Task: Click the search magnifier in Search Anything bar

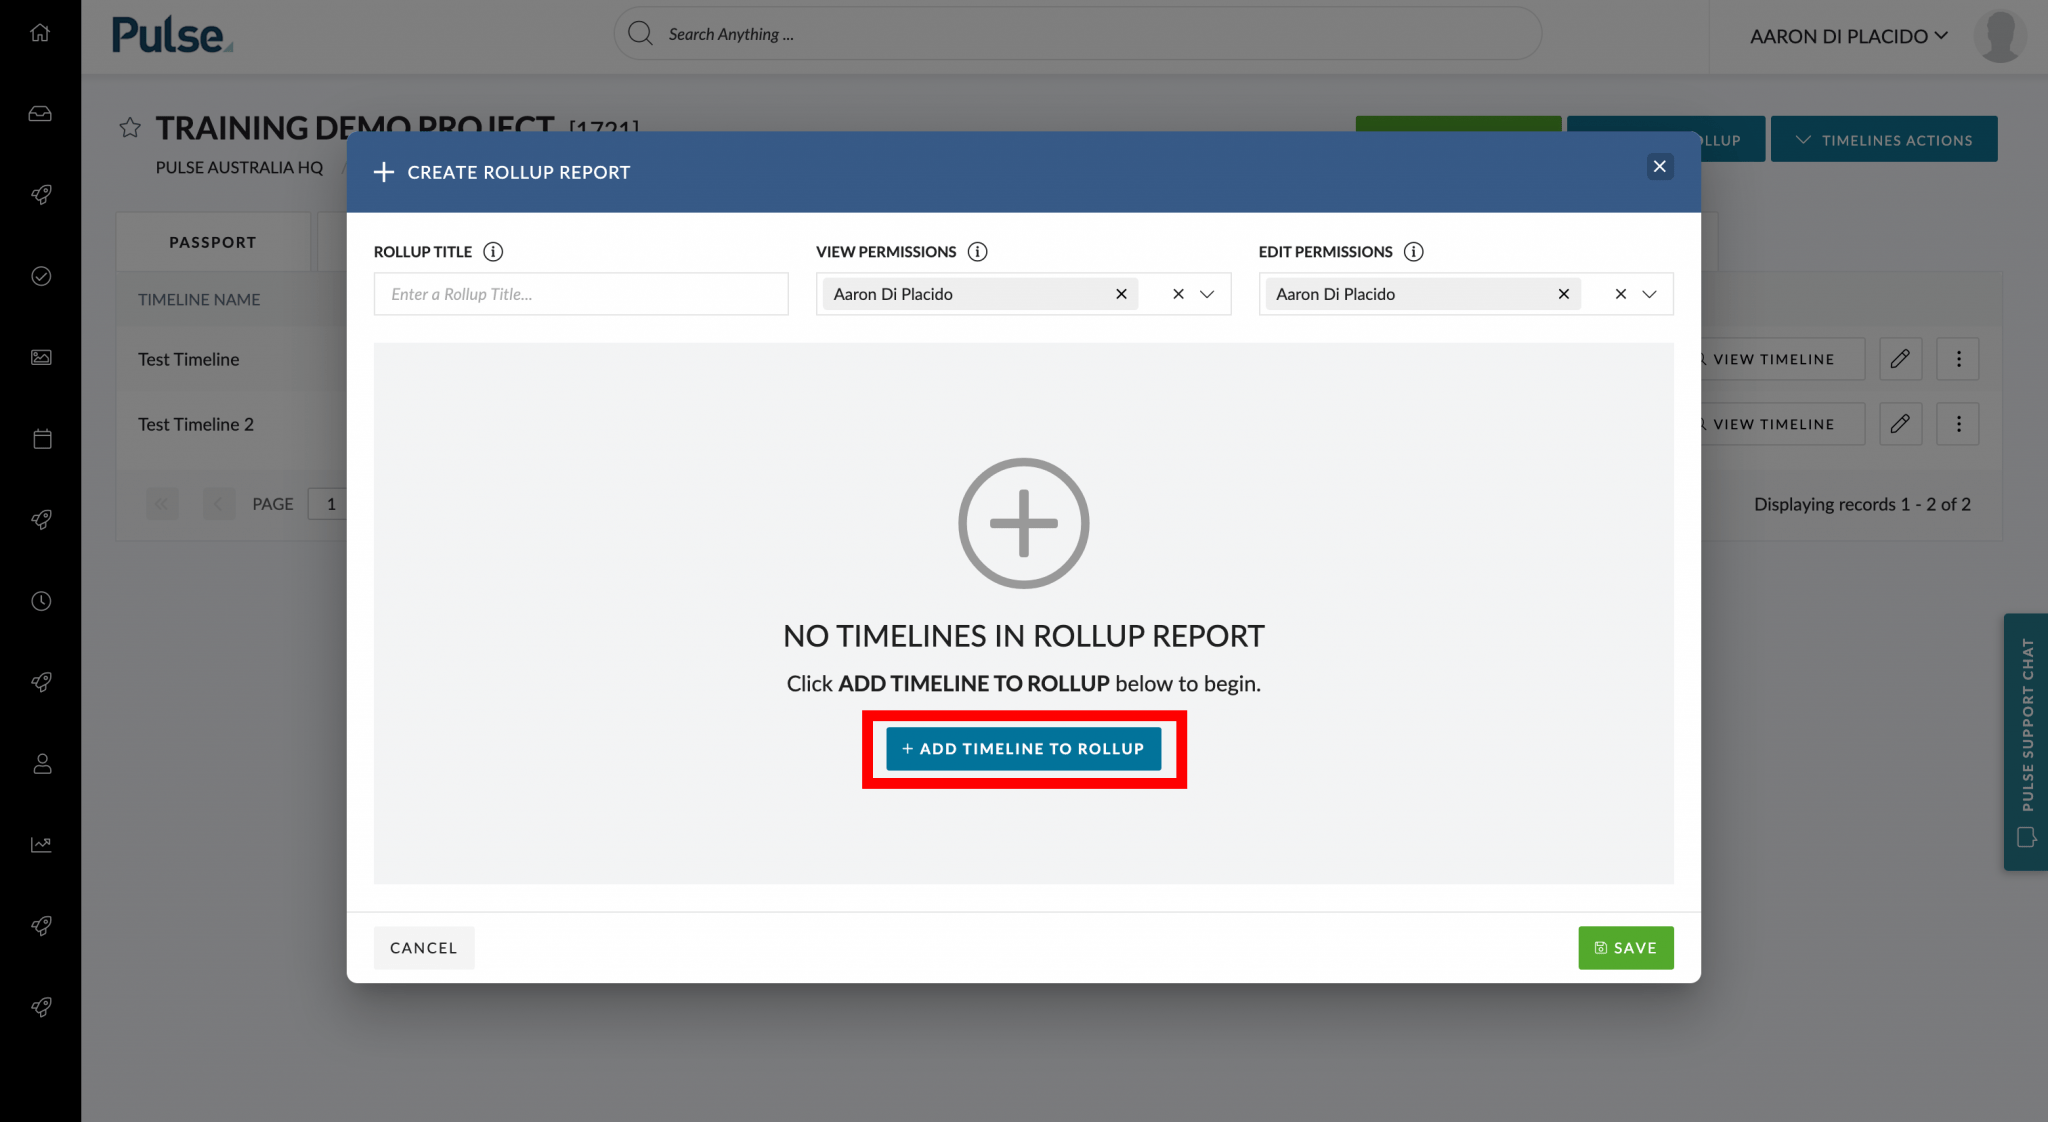Action: pos(640,33)
